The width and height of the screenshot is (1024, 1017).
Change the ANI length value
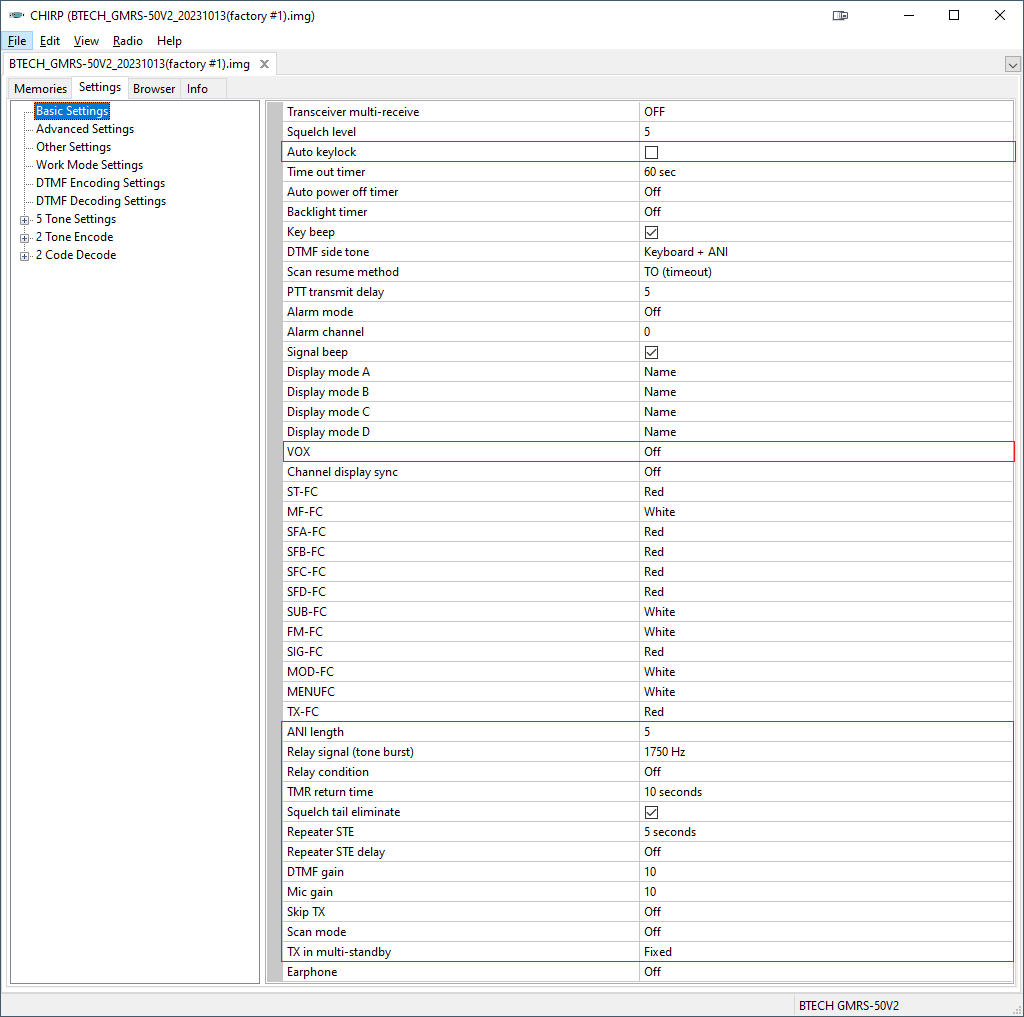825,732
